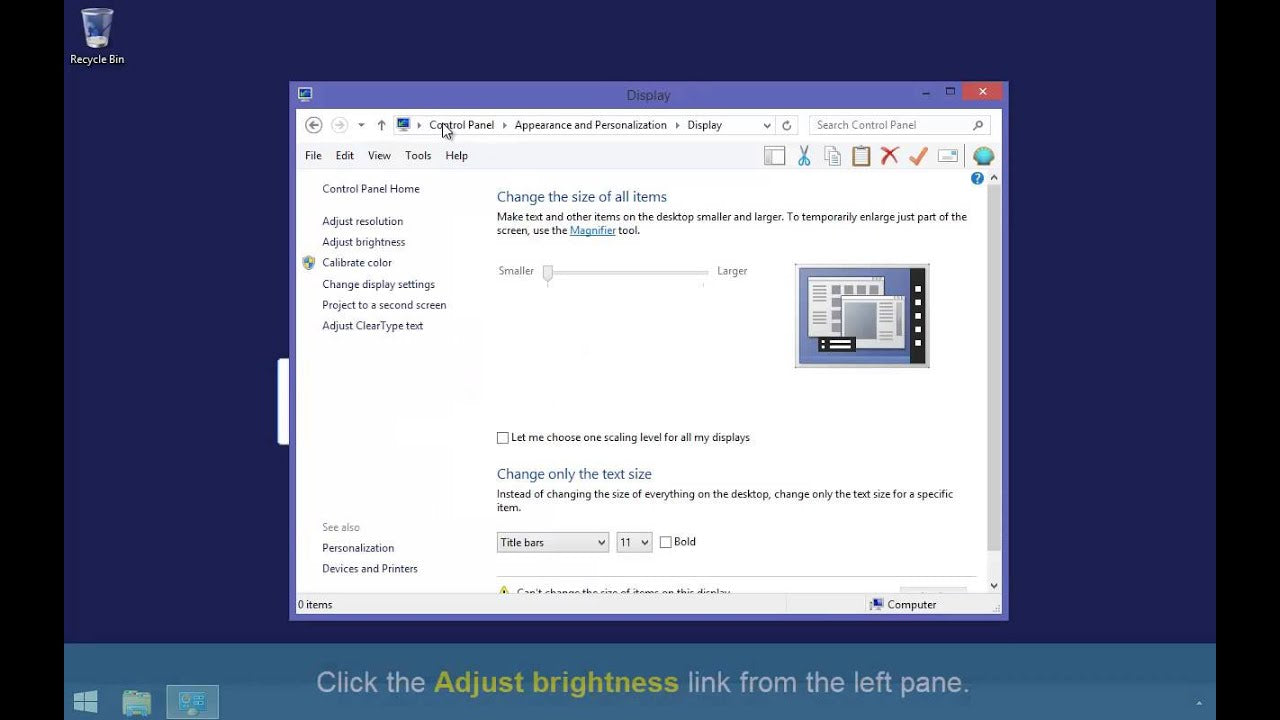Open the Recycle Bin desktop icon

97,37
